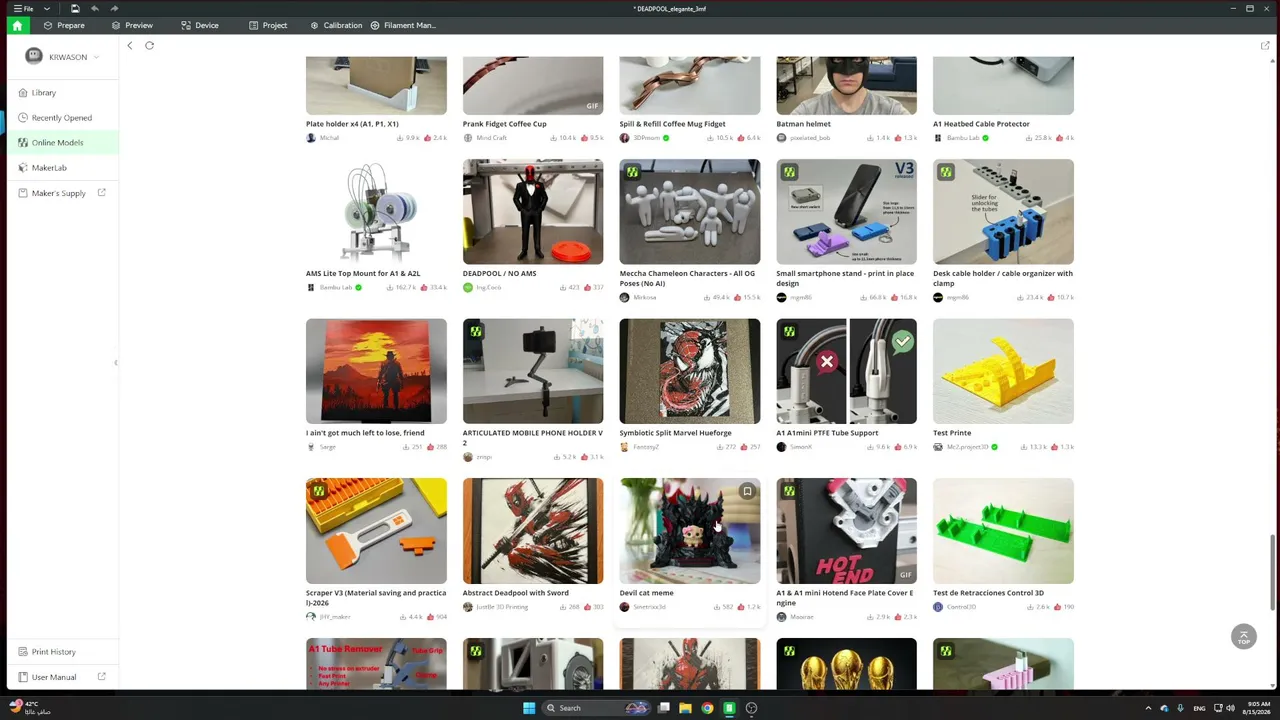The width and height of the screenshot is (1280, 720).
Task: Click 'Plate holder x4 (A1, P1, X1)' title
Action: click(352, 124)
